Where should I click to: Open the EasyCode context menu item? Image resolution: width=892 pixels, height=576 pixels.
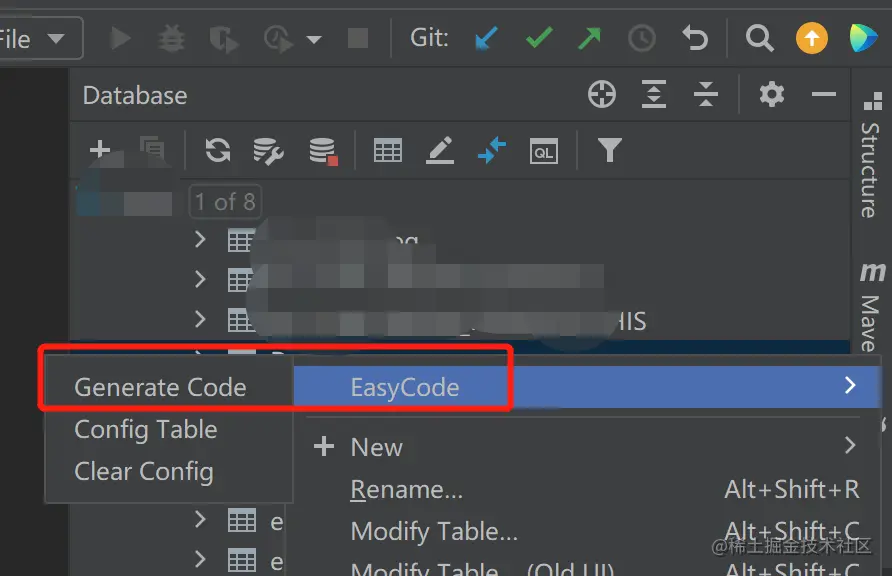point(587,387)
